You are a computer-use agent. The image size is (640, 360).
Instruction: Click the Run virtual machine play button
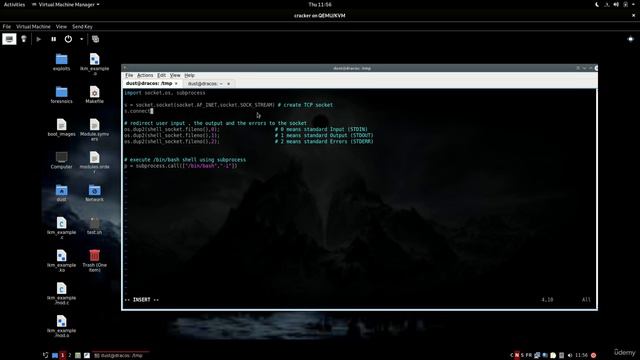(39, 39)
